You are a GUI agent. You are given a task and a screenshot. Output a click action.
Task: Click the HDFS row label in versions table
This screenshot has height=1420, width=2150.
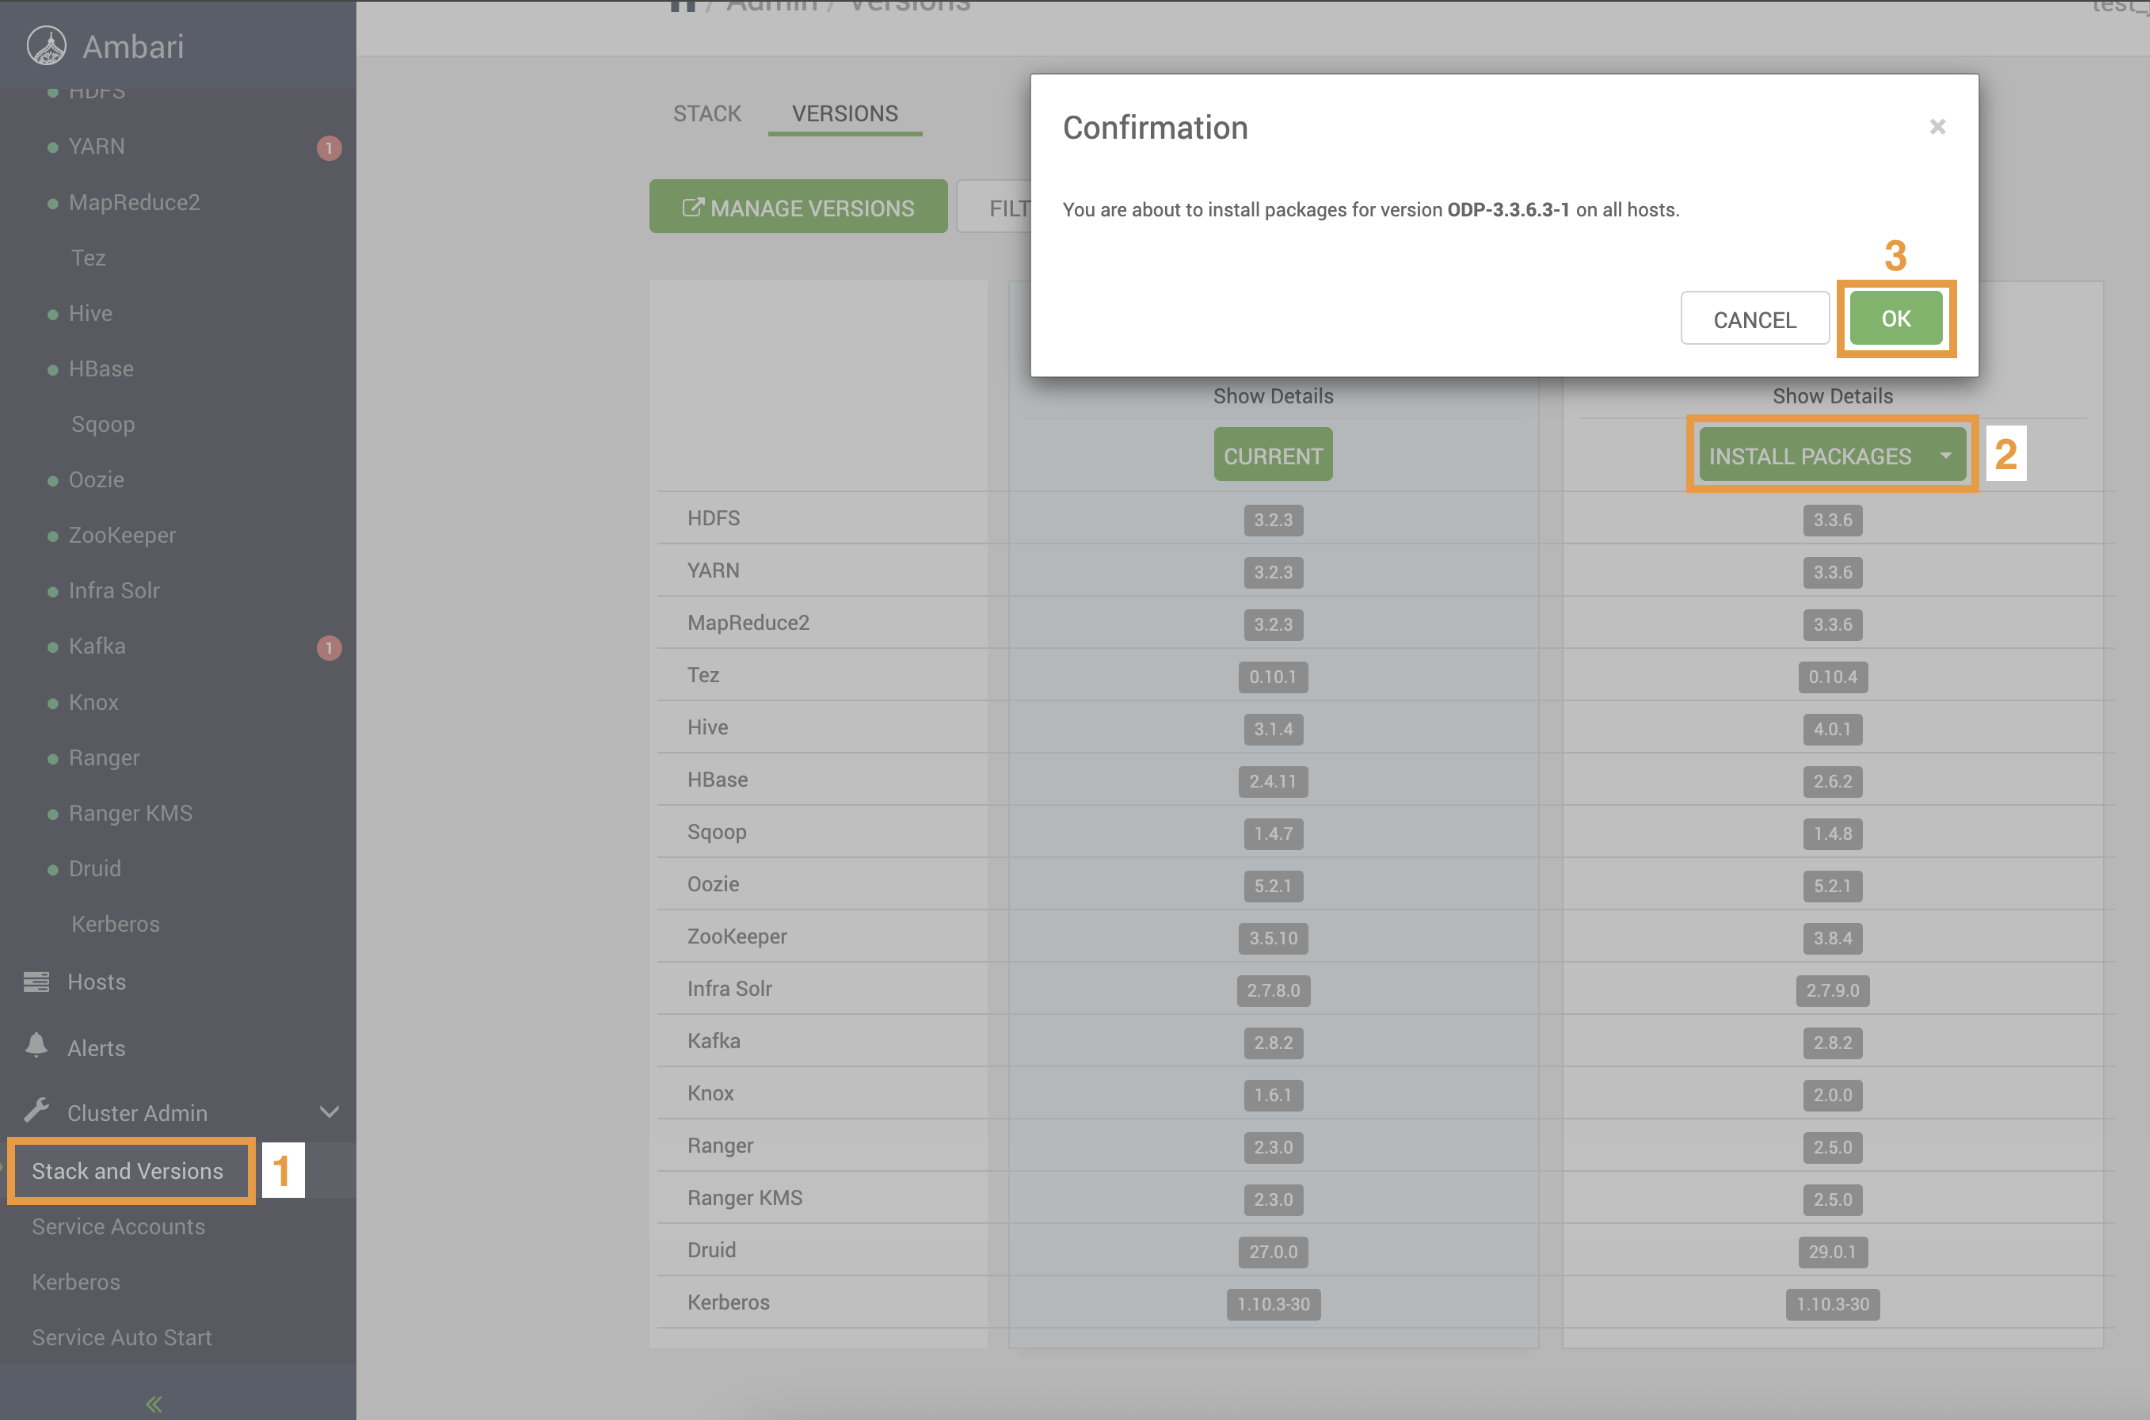(713, 518)
